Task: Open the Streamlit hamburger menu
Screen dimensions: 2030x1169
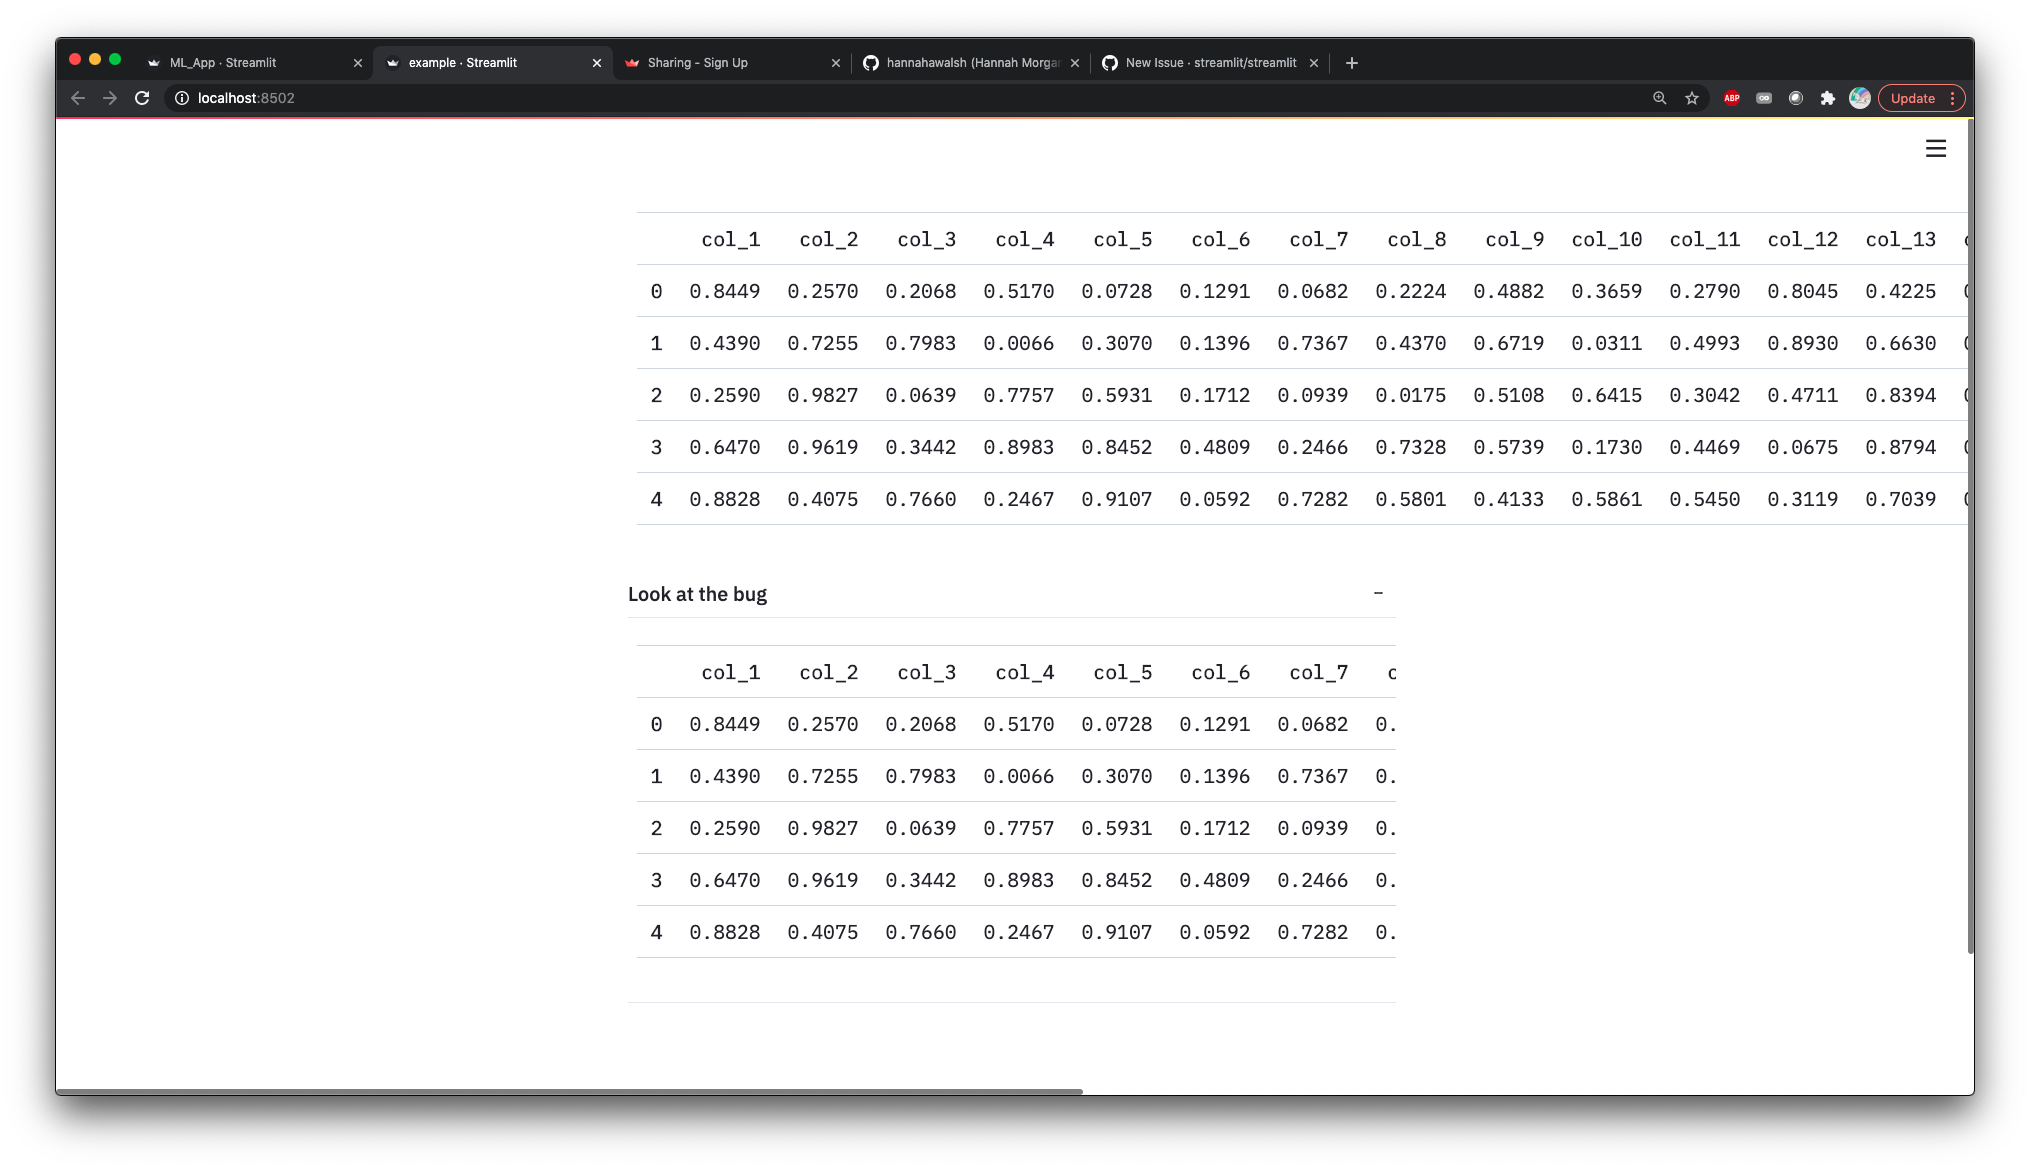Action: point(1934,148)
